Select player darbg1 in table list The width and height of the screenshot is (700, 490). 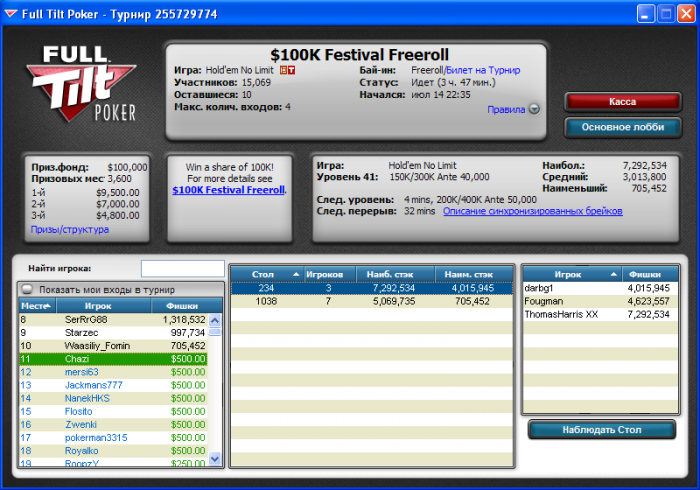[600, 288]
